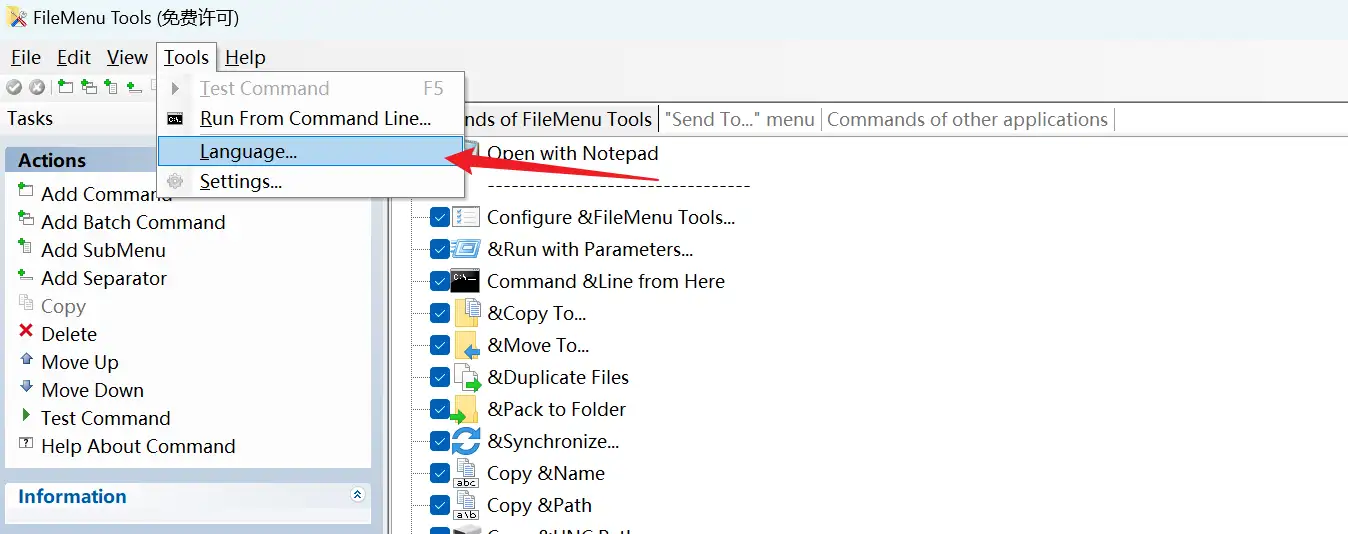The image size is (1348, 534).
Task: Toggle &Duplicate Files checkbox
Action: coord(440,377)
